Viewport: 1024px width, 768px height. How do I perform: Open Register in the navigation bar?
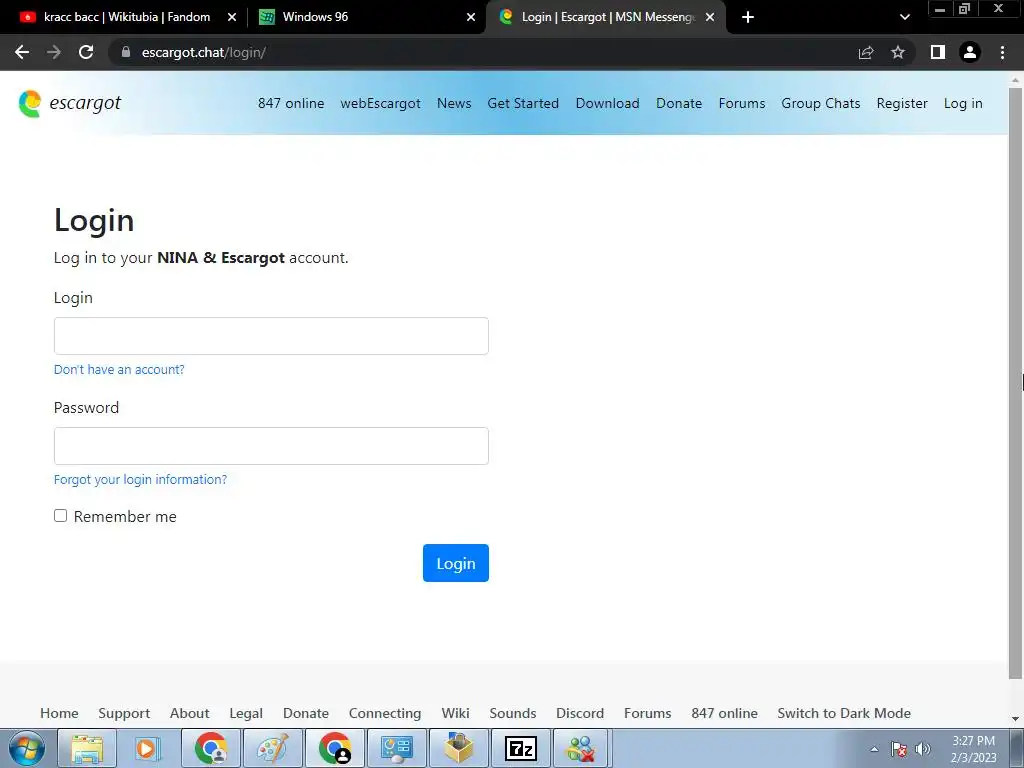tap(902, 103)
